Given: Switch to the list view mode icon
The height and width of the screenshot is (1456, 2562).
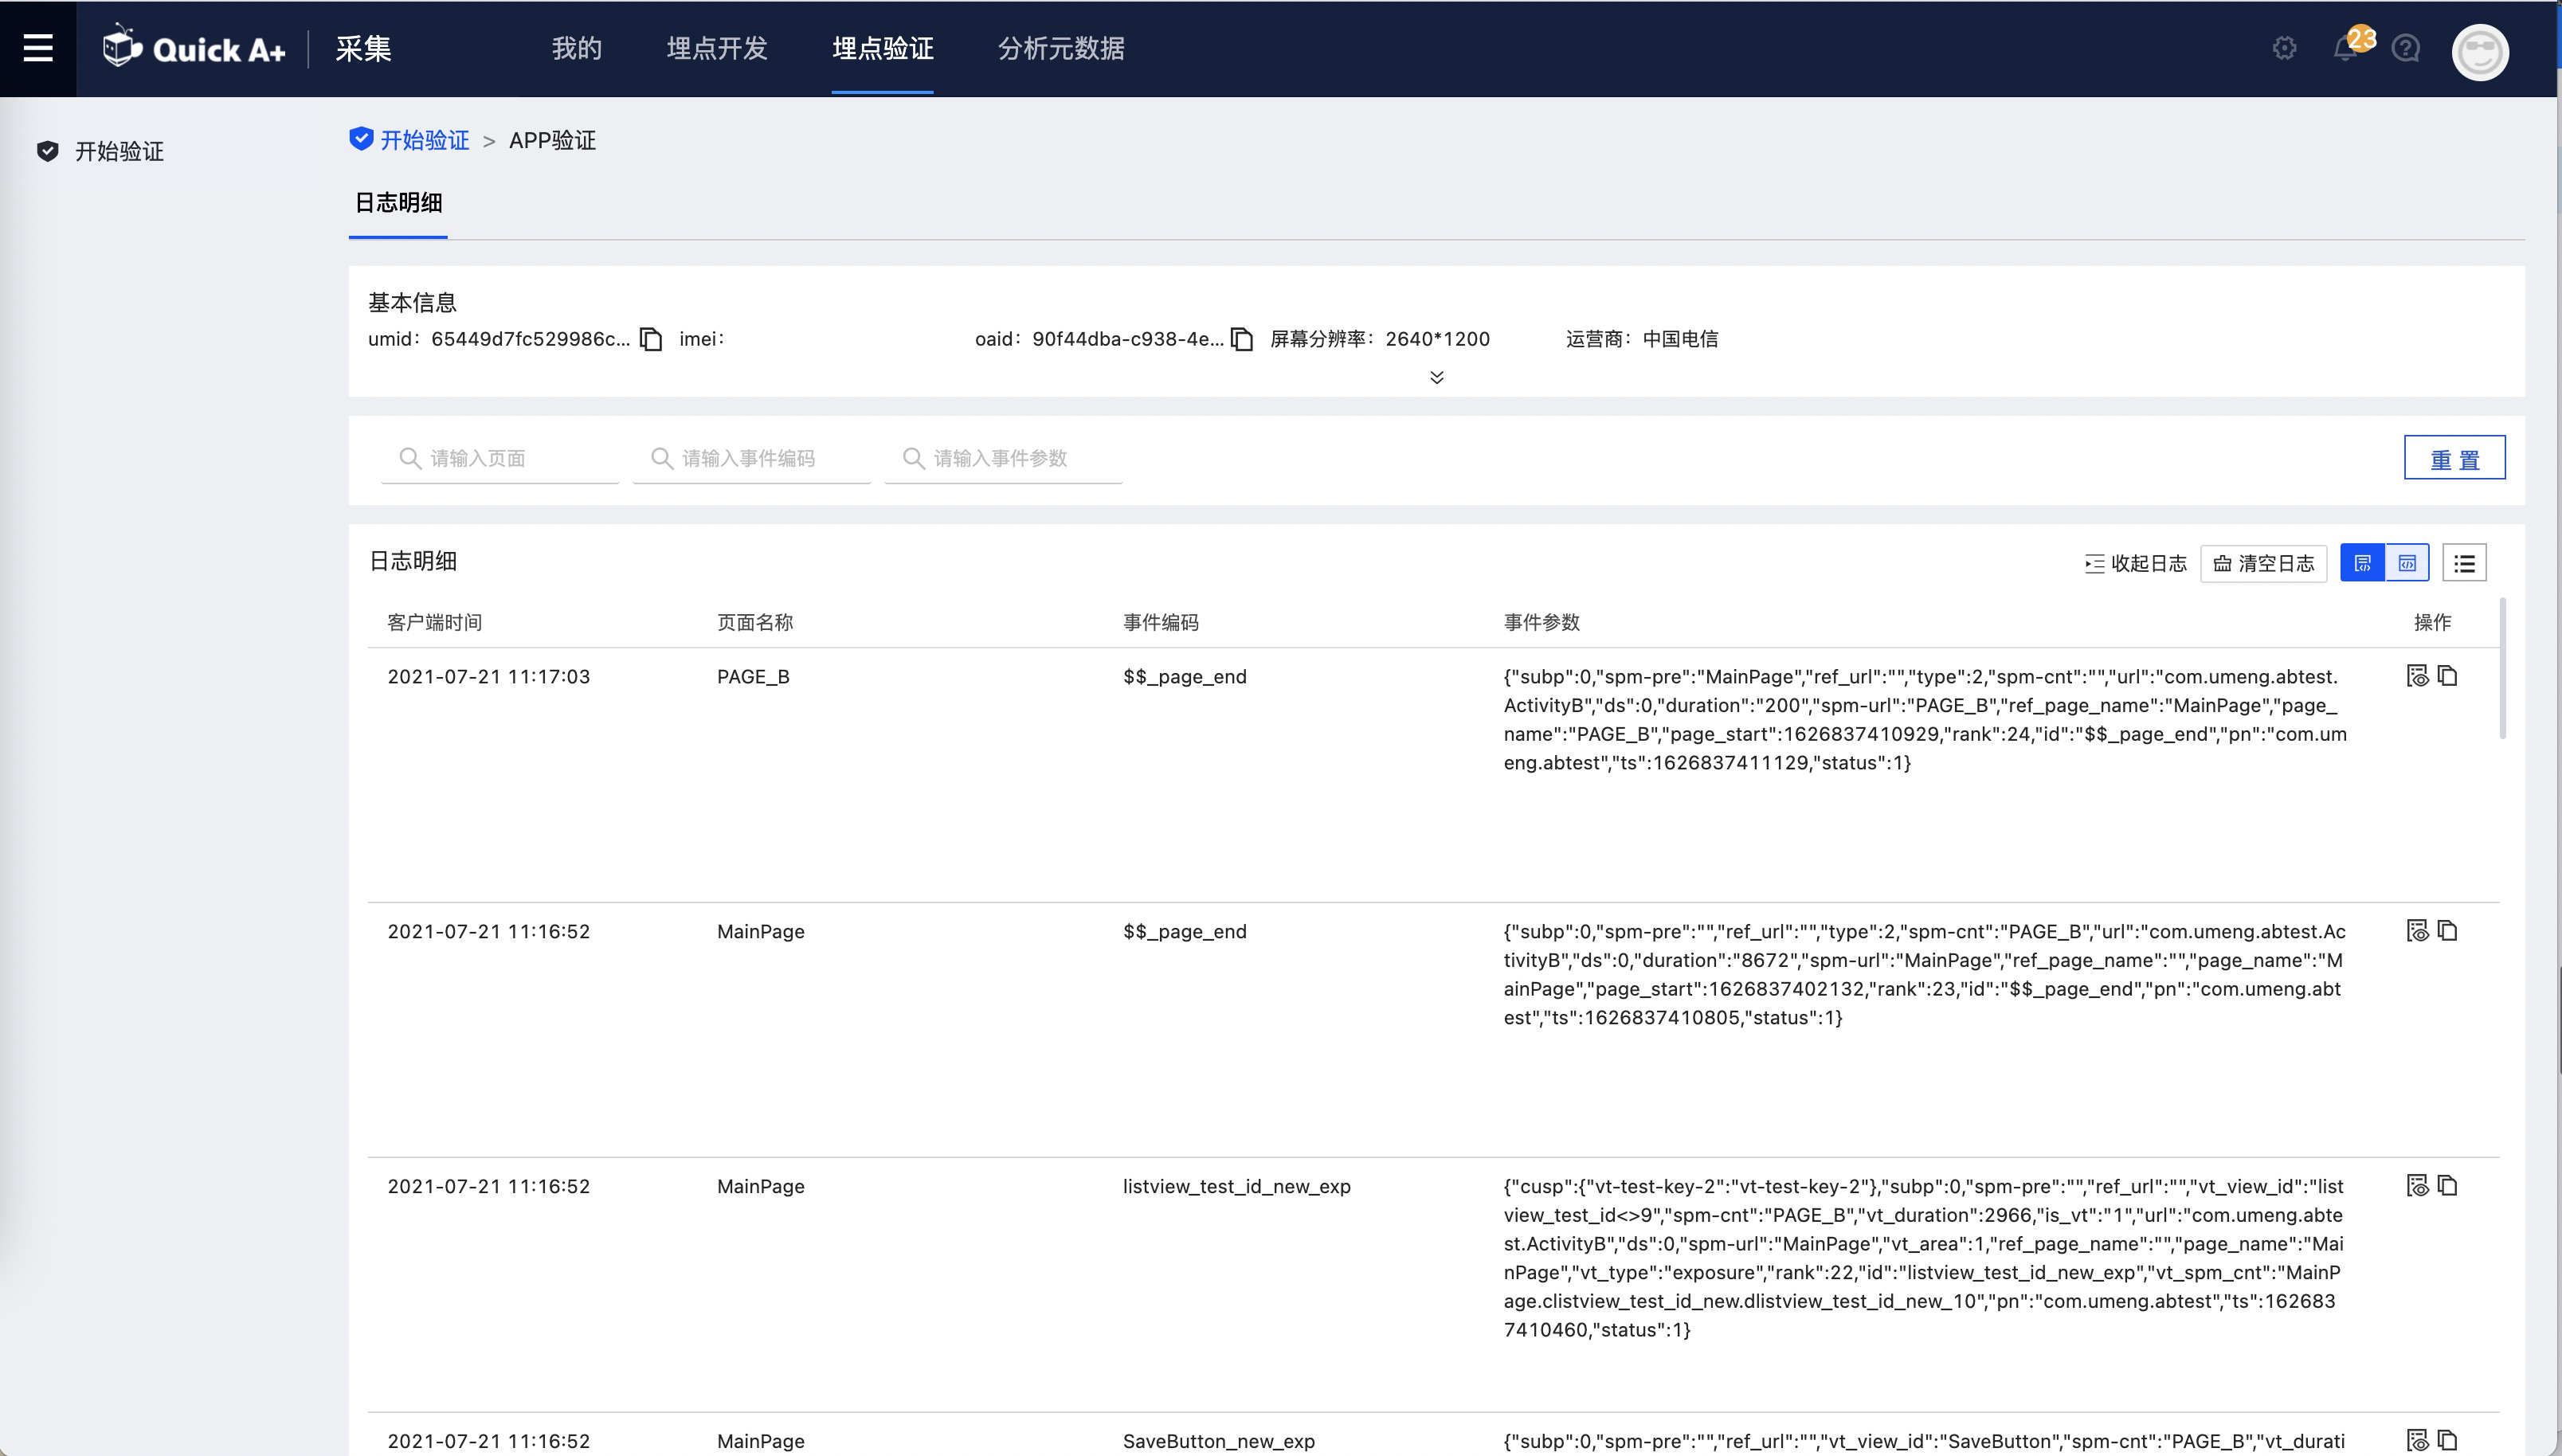Looking at the screenshot, I should pyautogui.click(x=2464, y=563).
